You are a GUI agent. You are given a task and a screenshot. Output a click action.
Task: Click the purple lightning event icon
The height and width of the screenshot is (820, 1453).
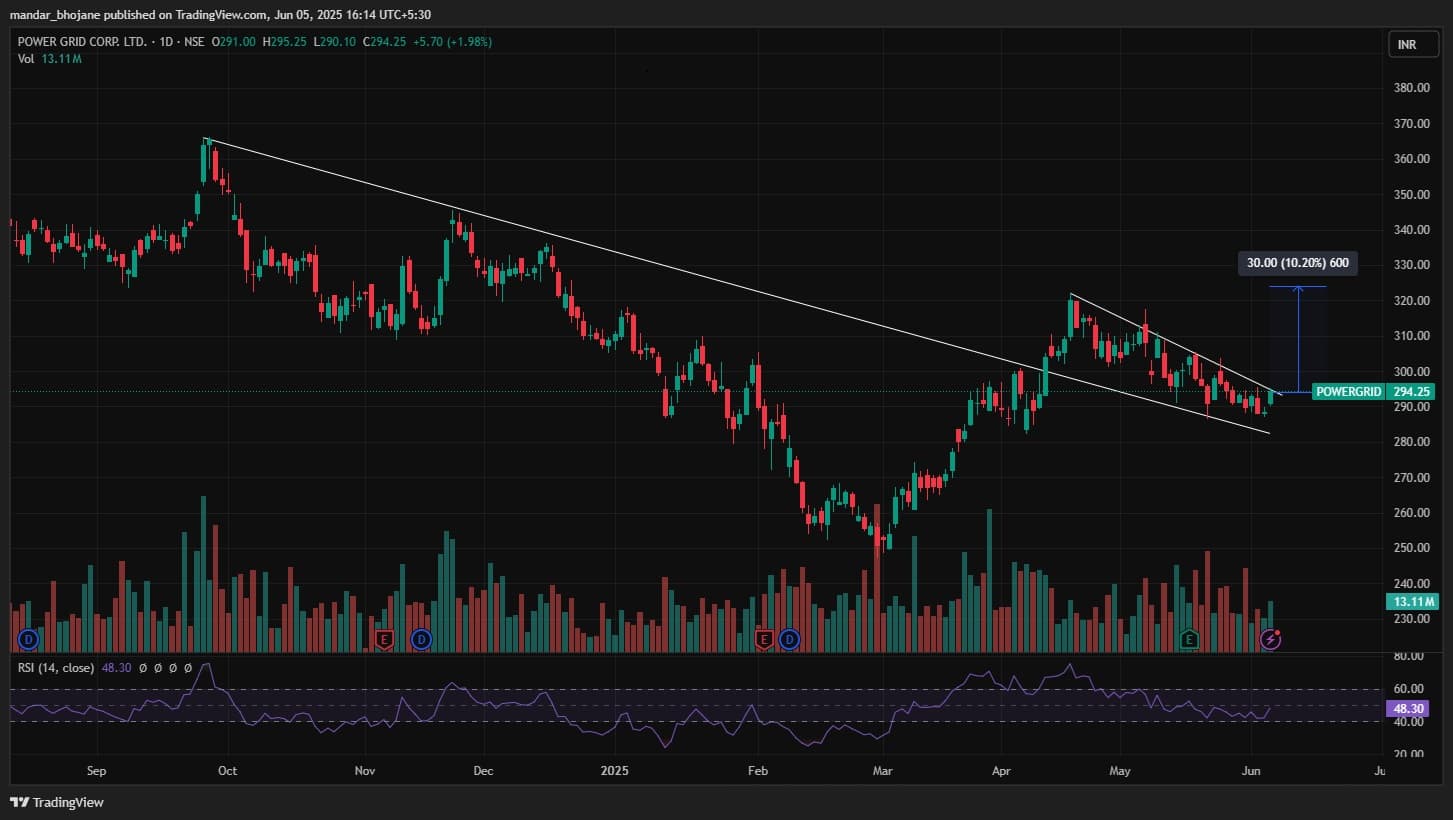click(1270, 638)
